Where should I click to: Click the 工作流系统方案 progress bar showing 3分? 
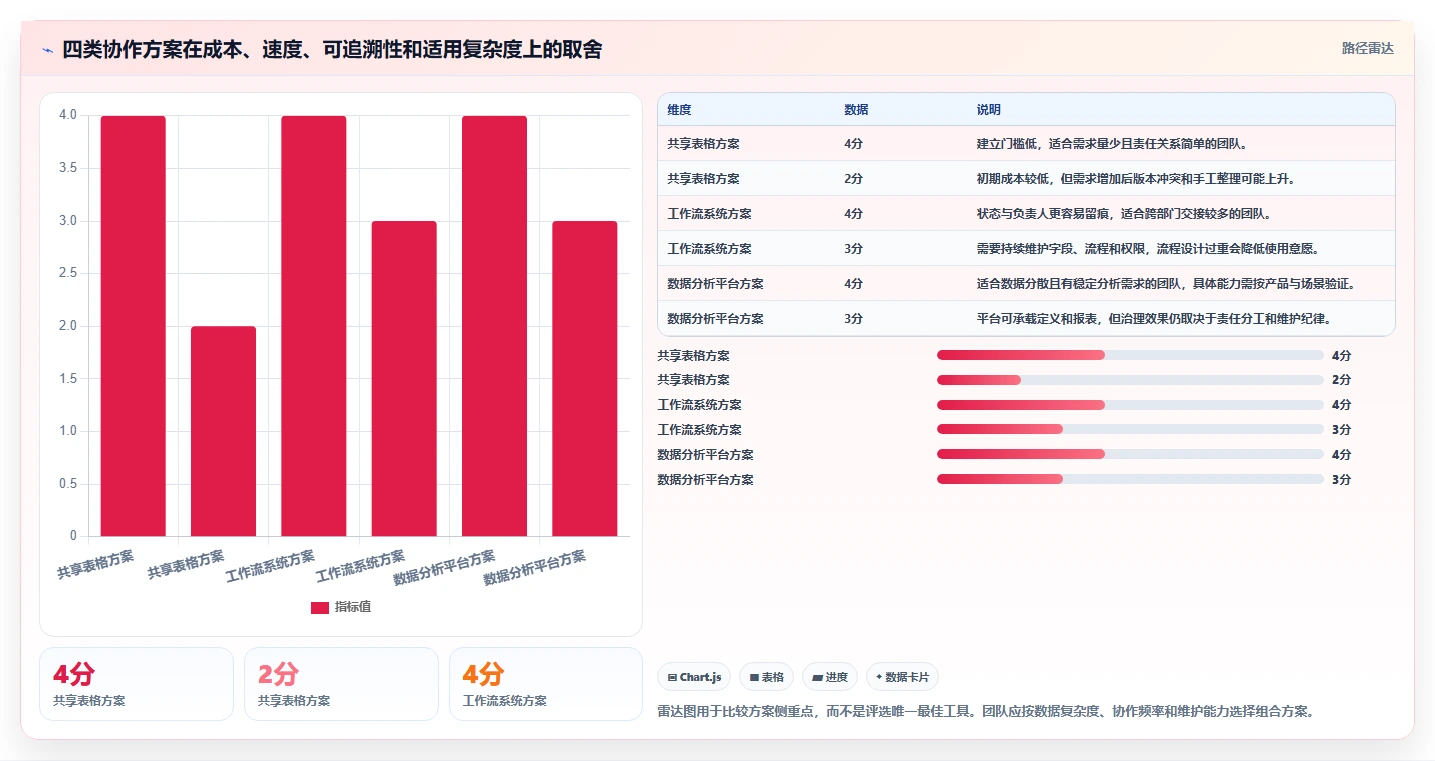pyautogui.click(x=1130, y=429)
